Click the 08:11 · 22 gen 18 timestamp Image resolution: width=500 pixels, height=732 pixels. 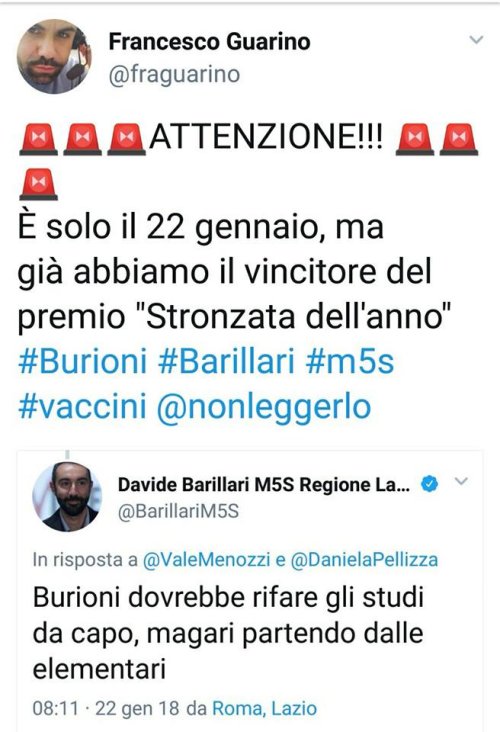click(106, 709)
